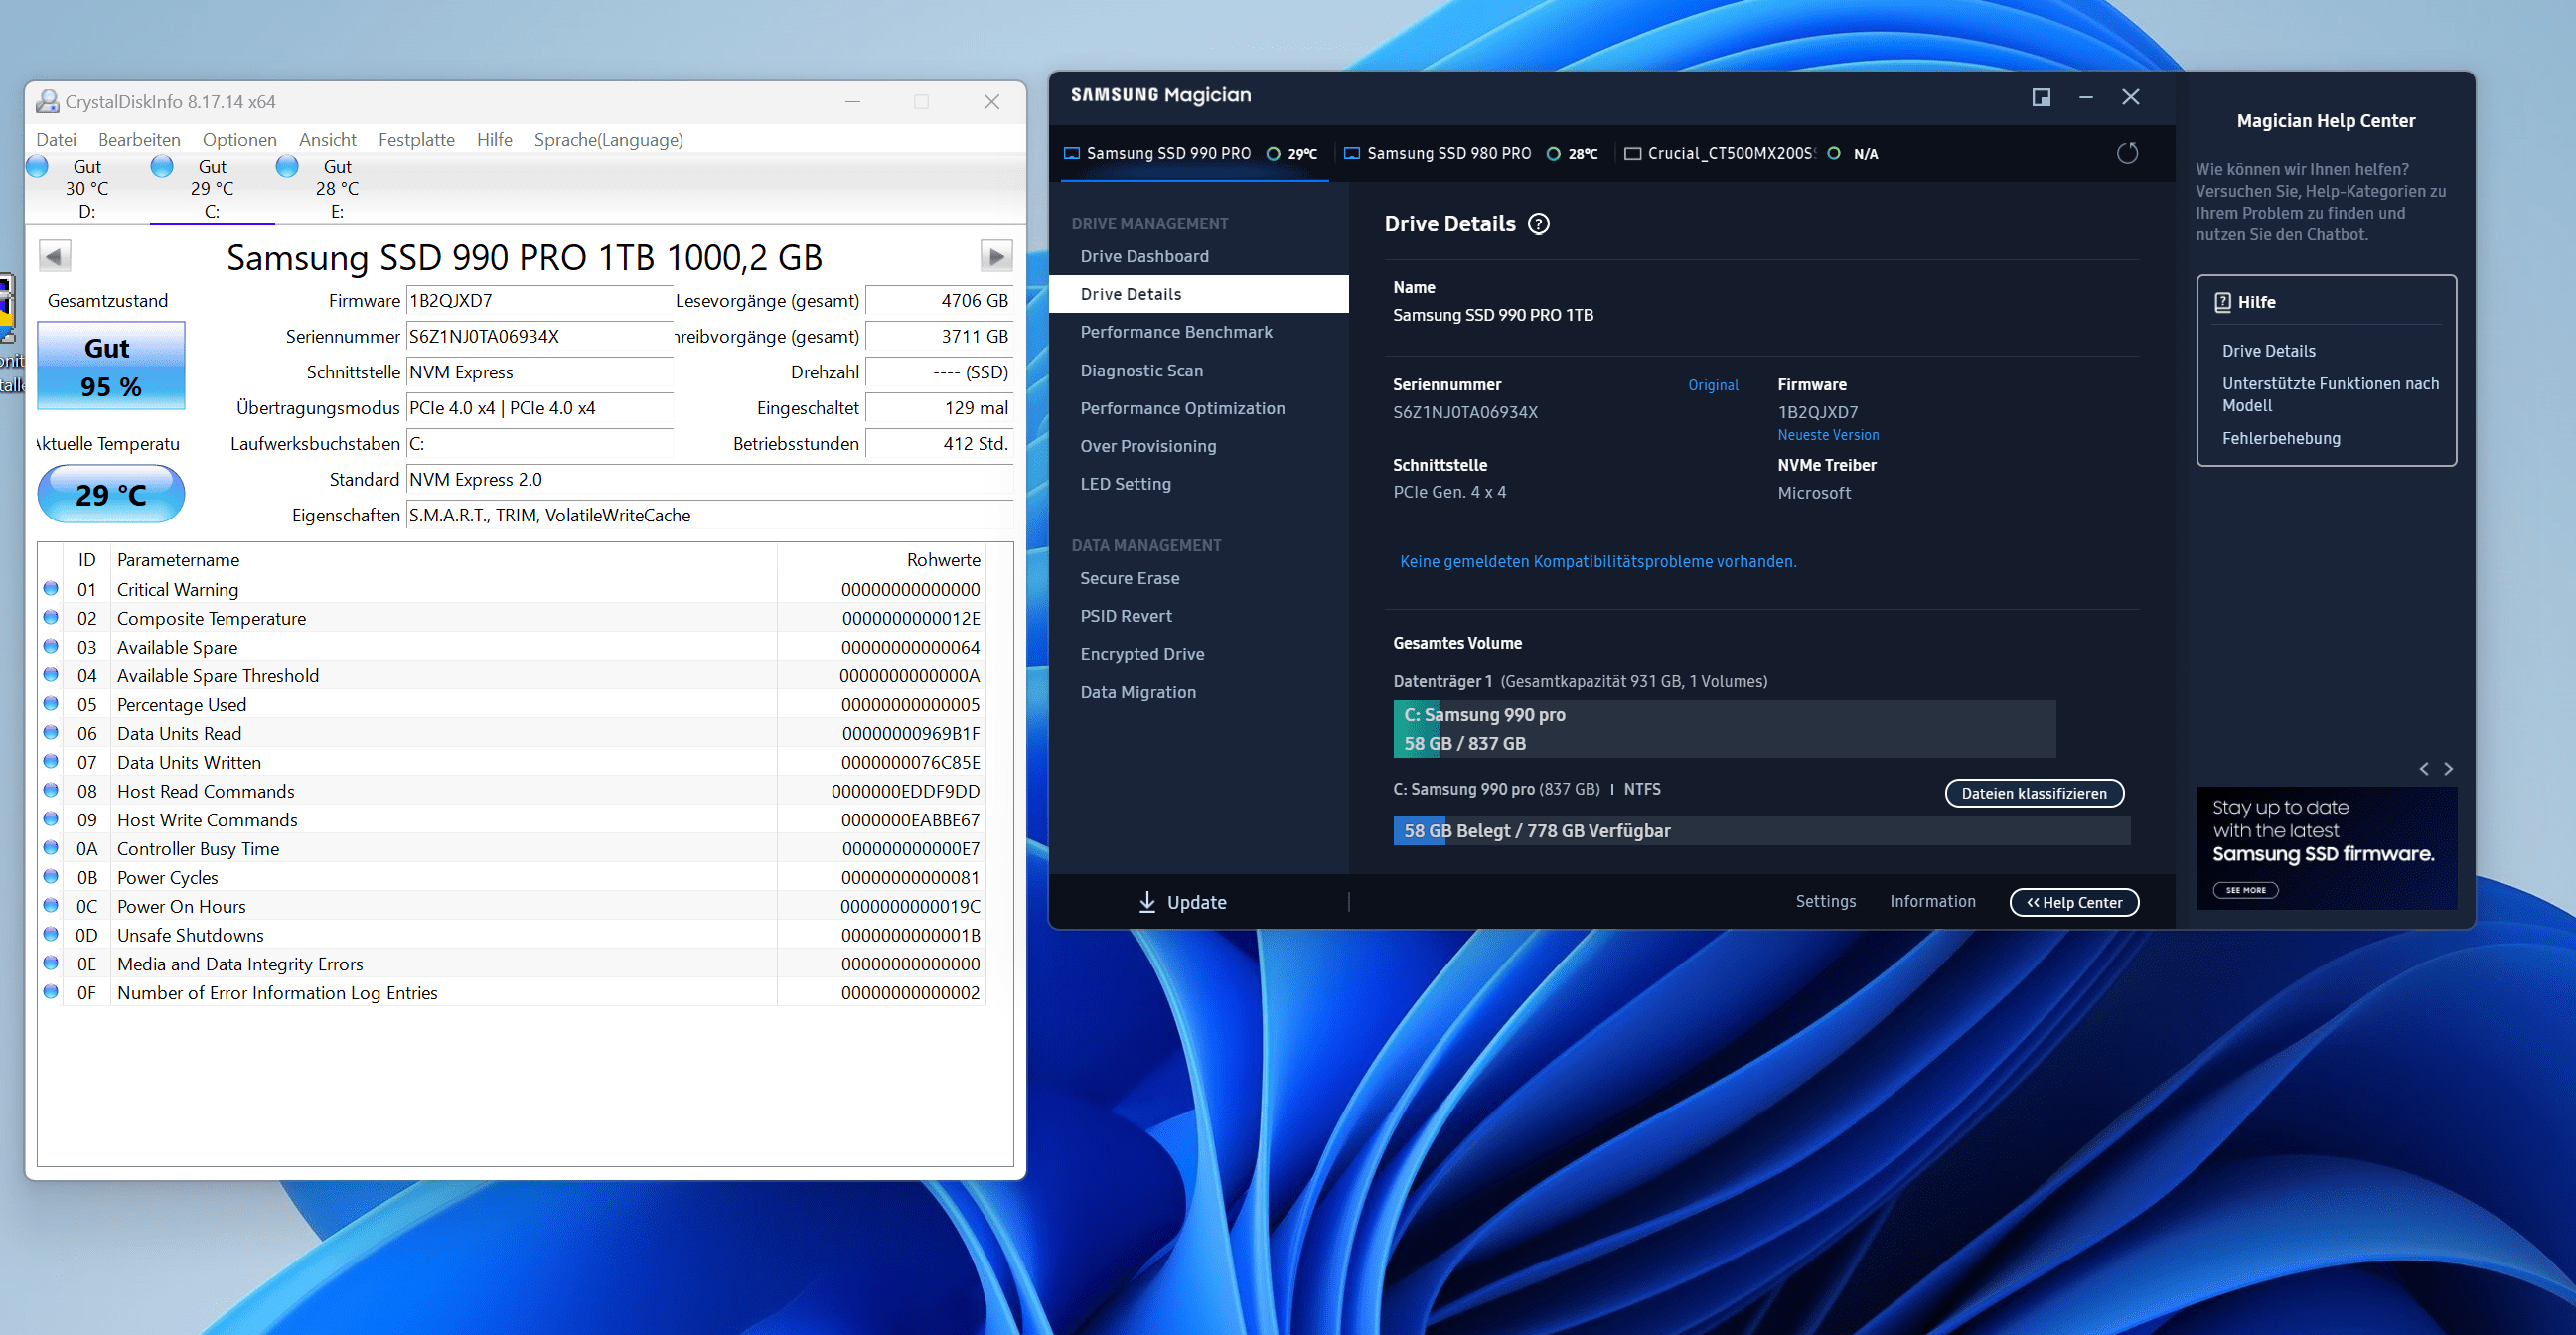
Task: Click the Original serial number label
Action: (1713, 385)
